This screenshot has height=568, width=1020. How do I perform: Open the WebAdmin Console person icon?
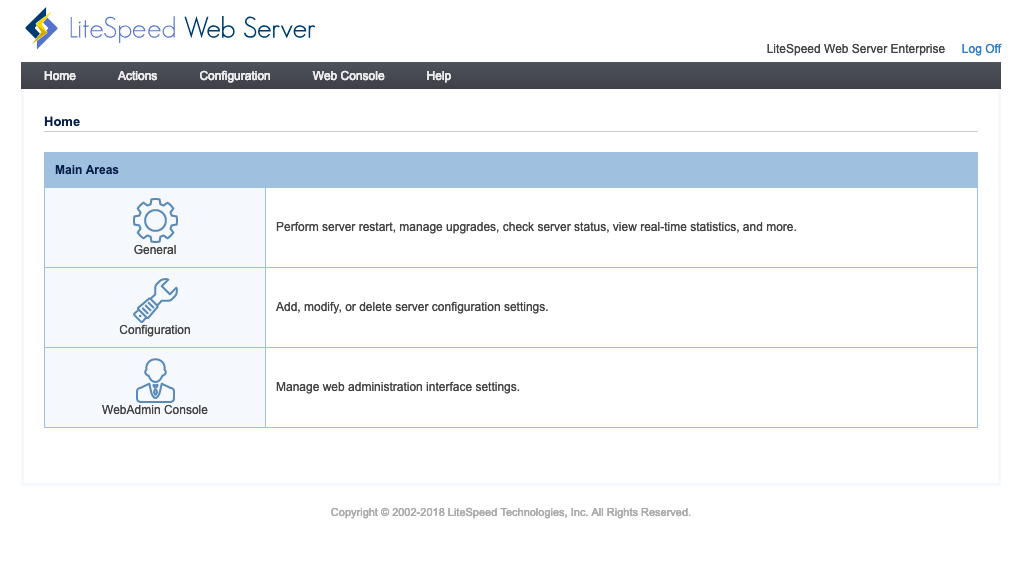(x=155, y=380)
